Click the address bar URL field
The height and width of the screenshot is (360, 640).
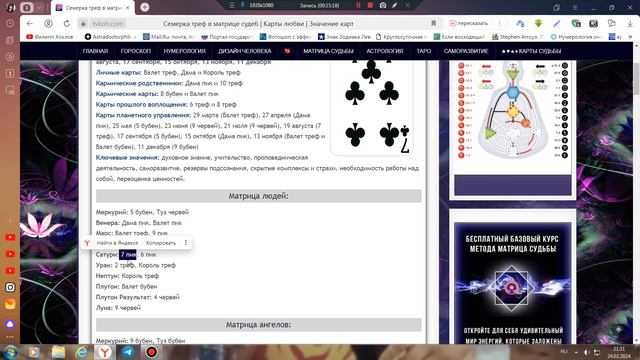point(257,24)
